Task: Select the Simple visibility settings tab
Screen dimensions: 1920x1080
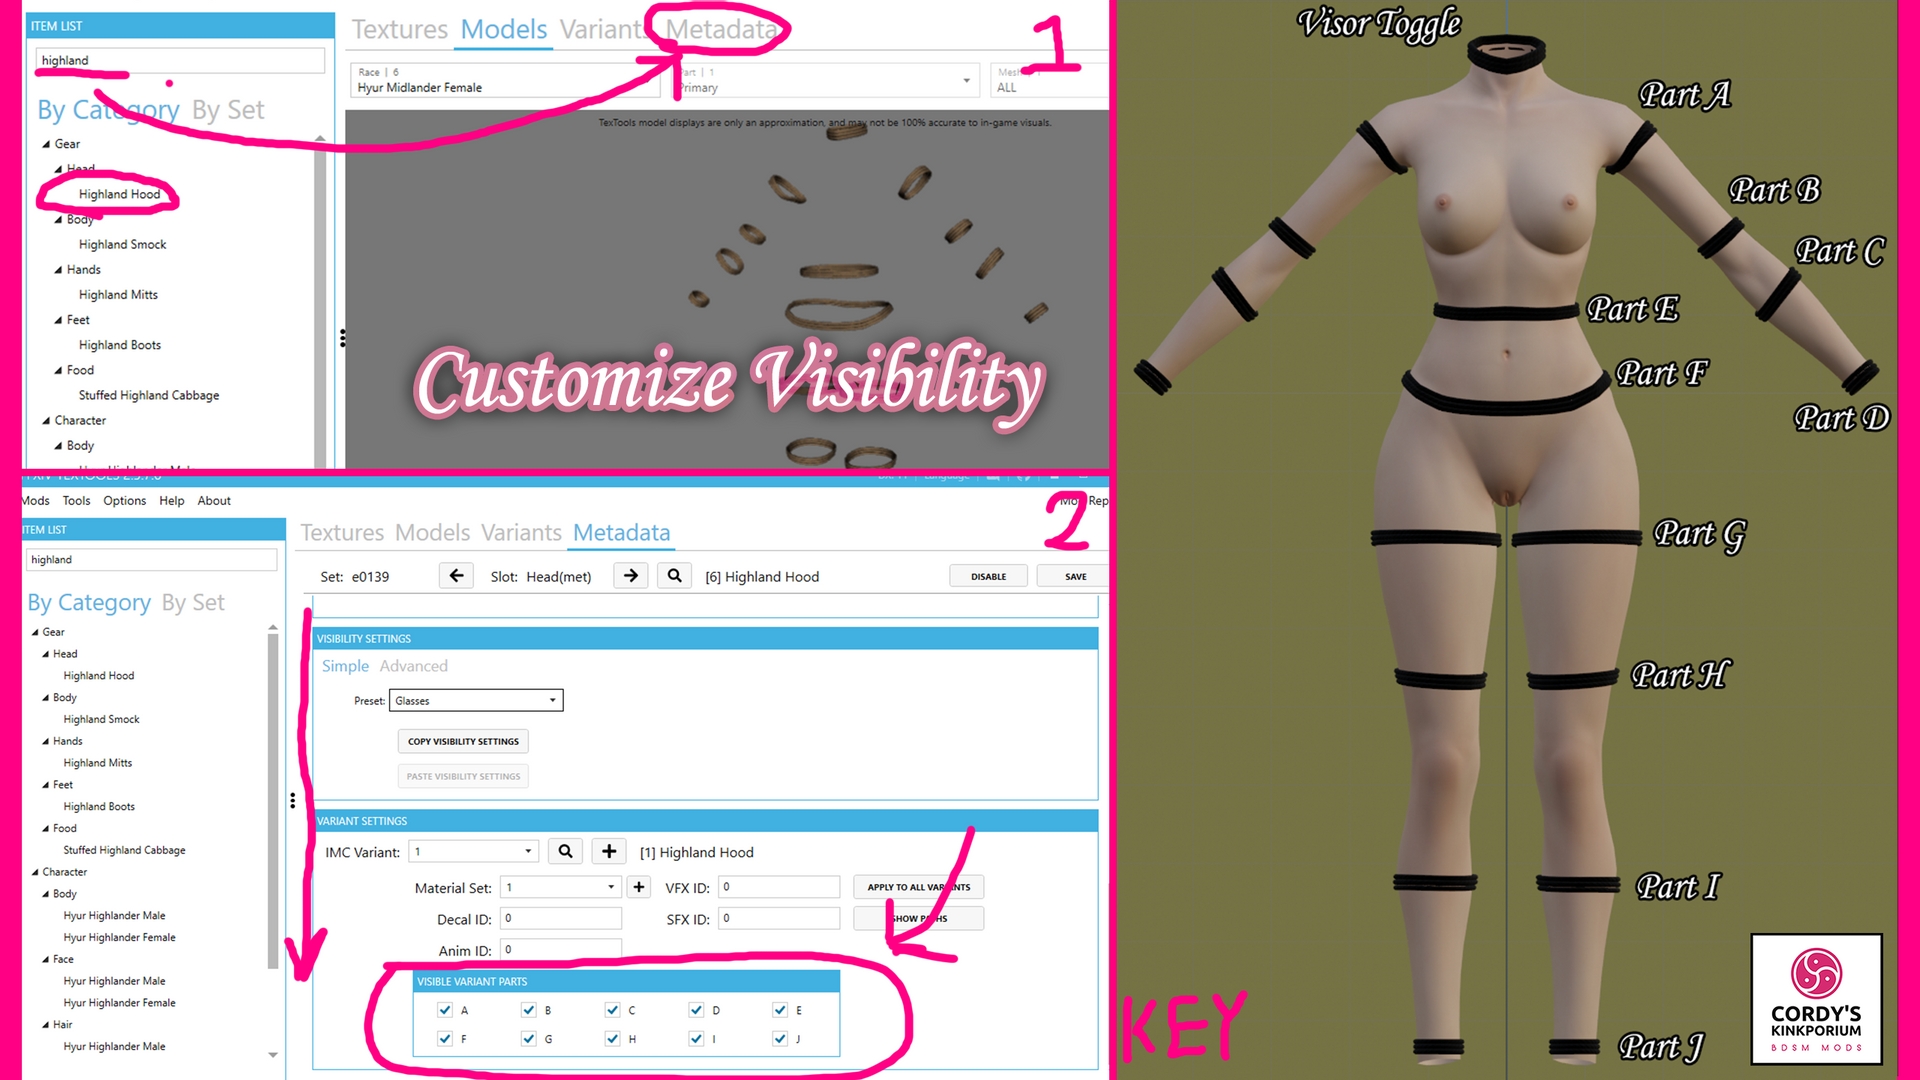Action: coord(345,665)
